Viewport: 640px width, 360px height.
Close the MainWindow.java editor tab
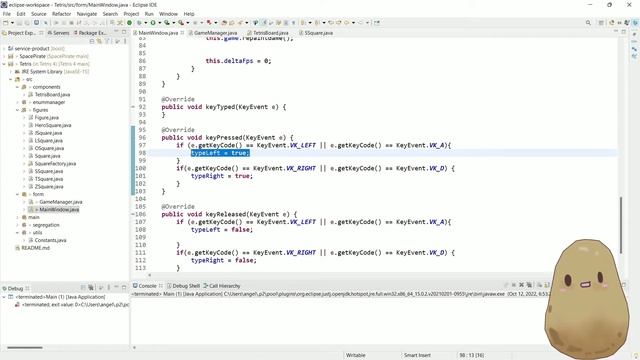[x=182, y=33]
